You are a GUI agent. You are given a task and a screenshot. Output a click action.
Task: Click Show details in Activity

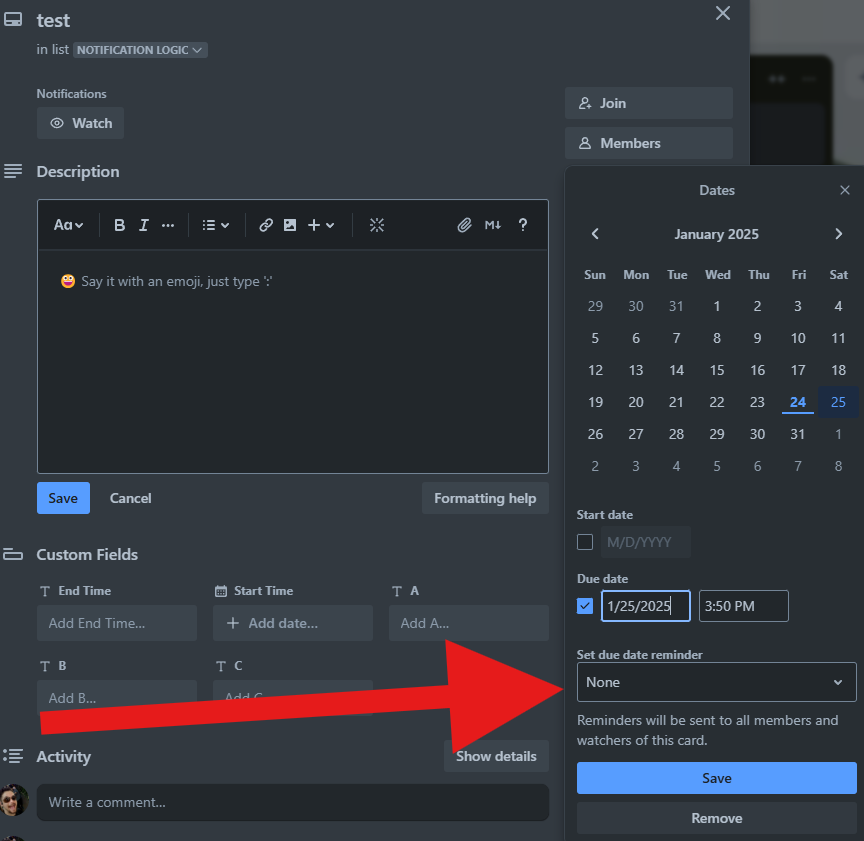click(496, 756)
